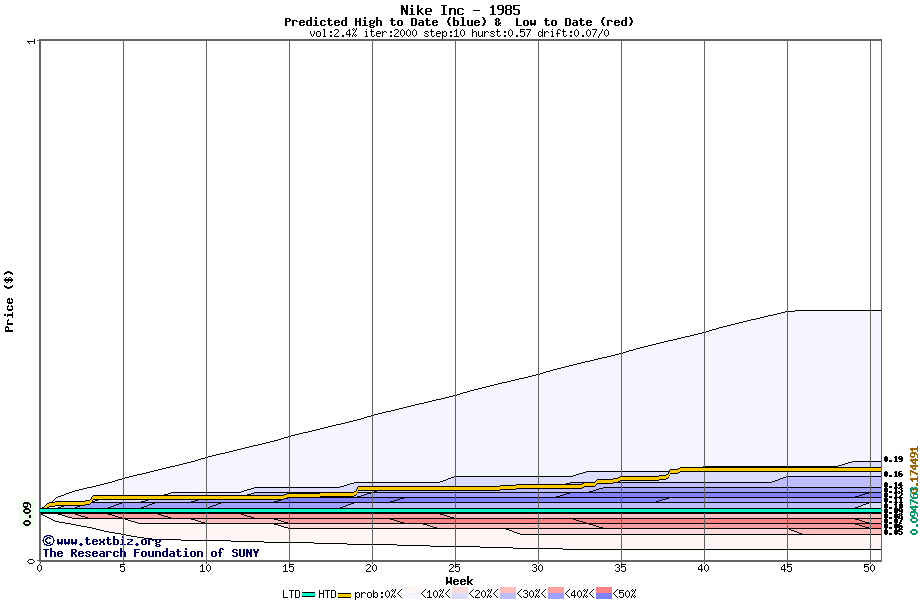Click the x-axis tick label '5'
The width and height of the screenshot is (920, 600).
122,568
